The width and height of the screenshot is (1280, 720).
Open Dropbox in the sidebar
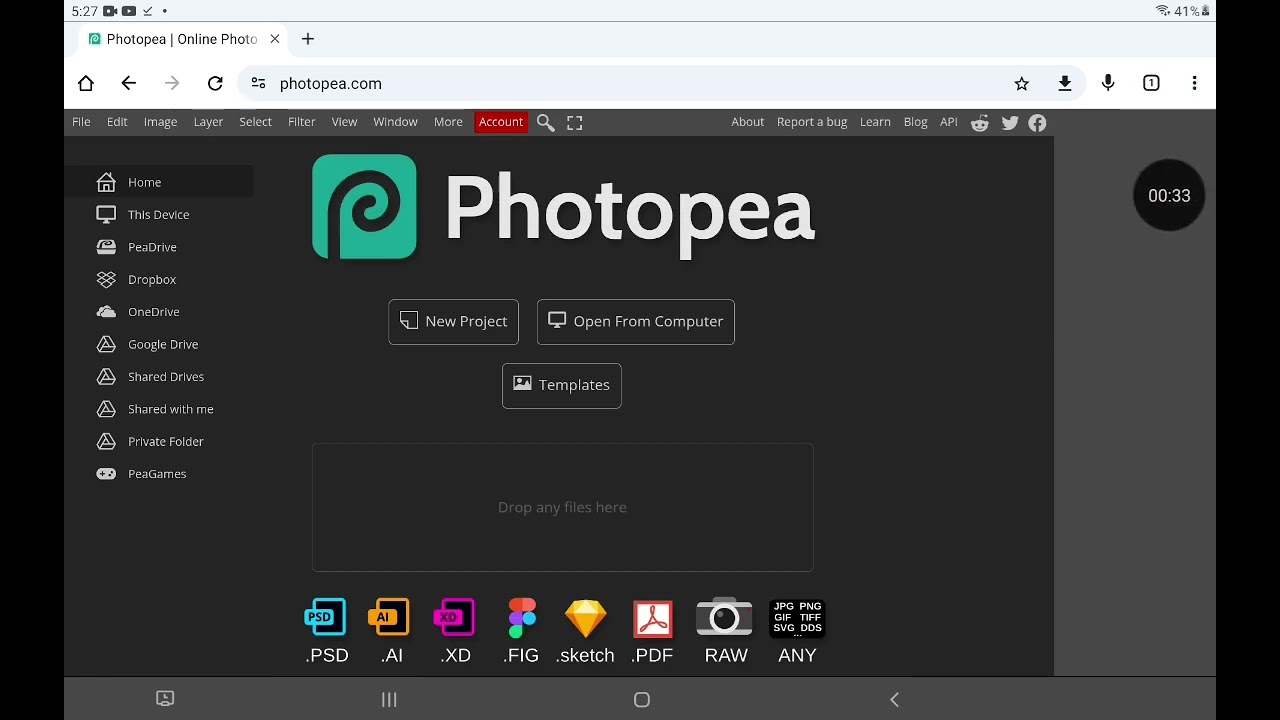coord(159,280)
